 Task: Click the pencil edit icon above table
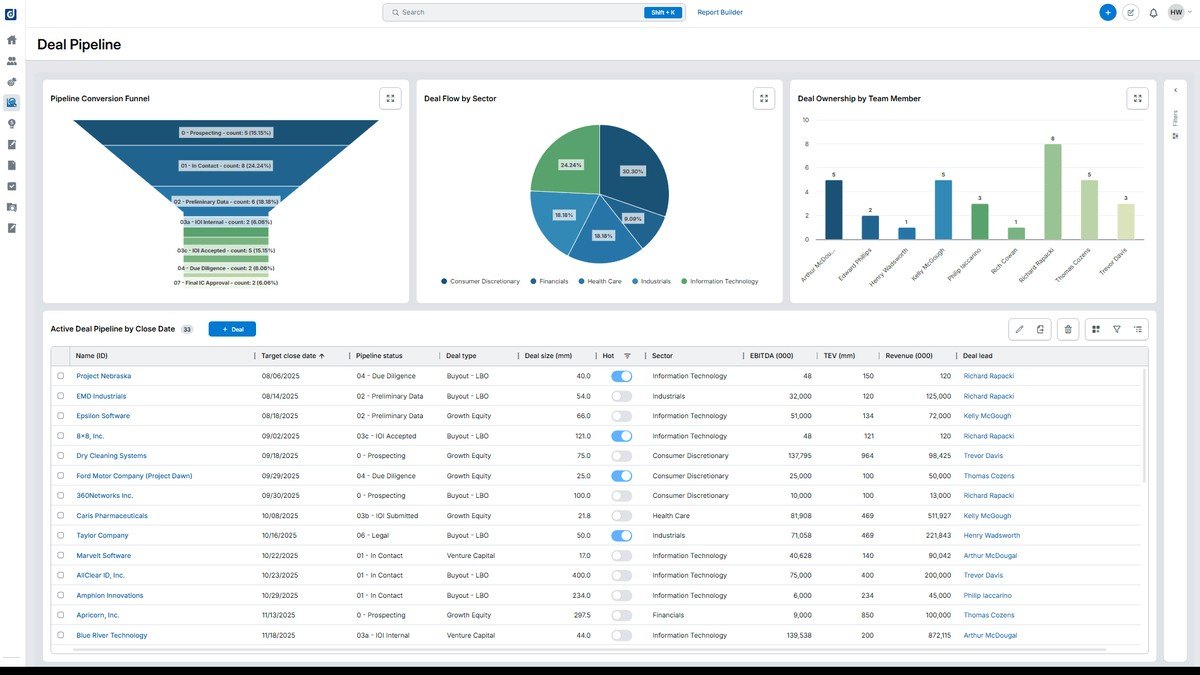coord(1020,329)
